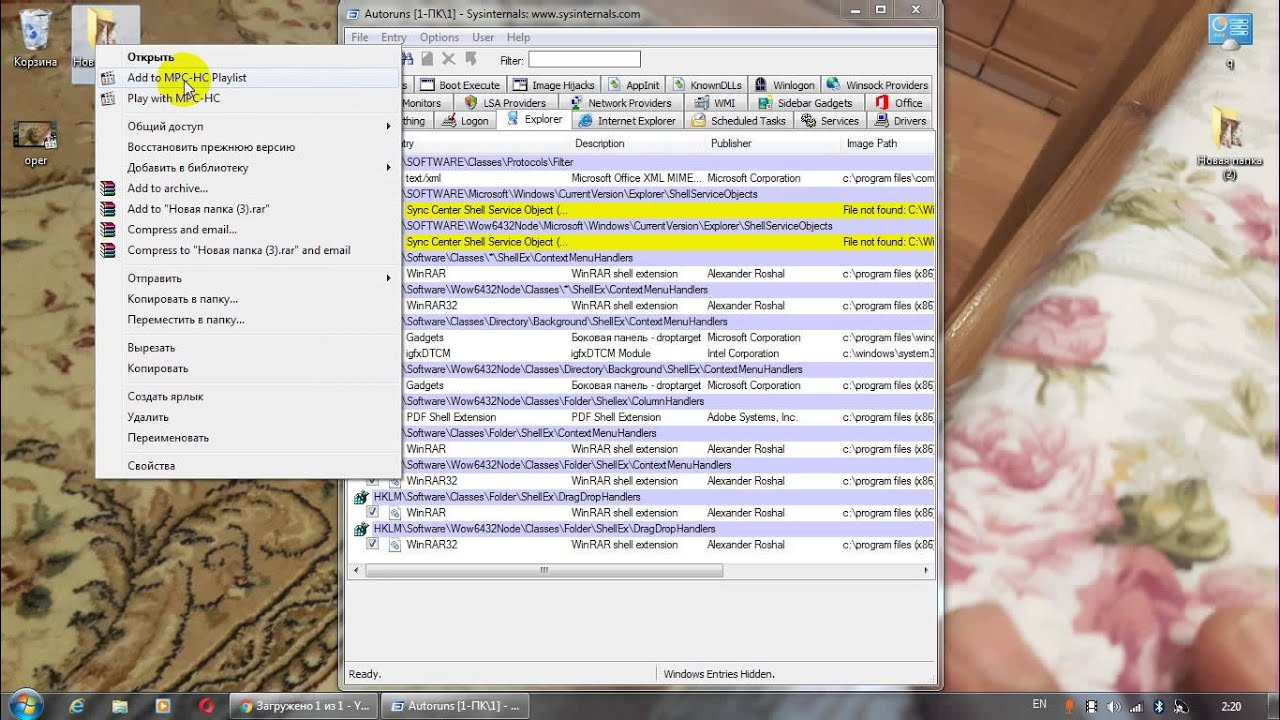1280x720 pixels.
Task: Launch Opera from the taskbar
Action: [206, 706]
